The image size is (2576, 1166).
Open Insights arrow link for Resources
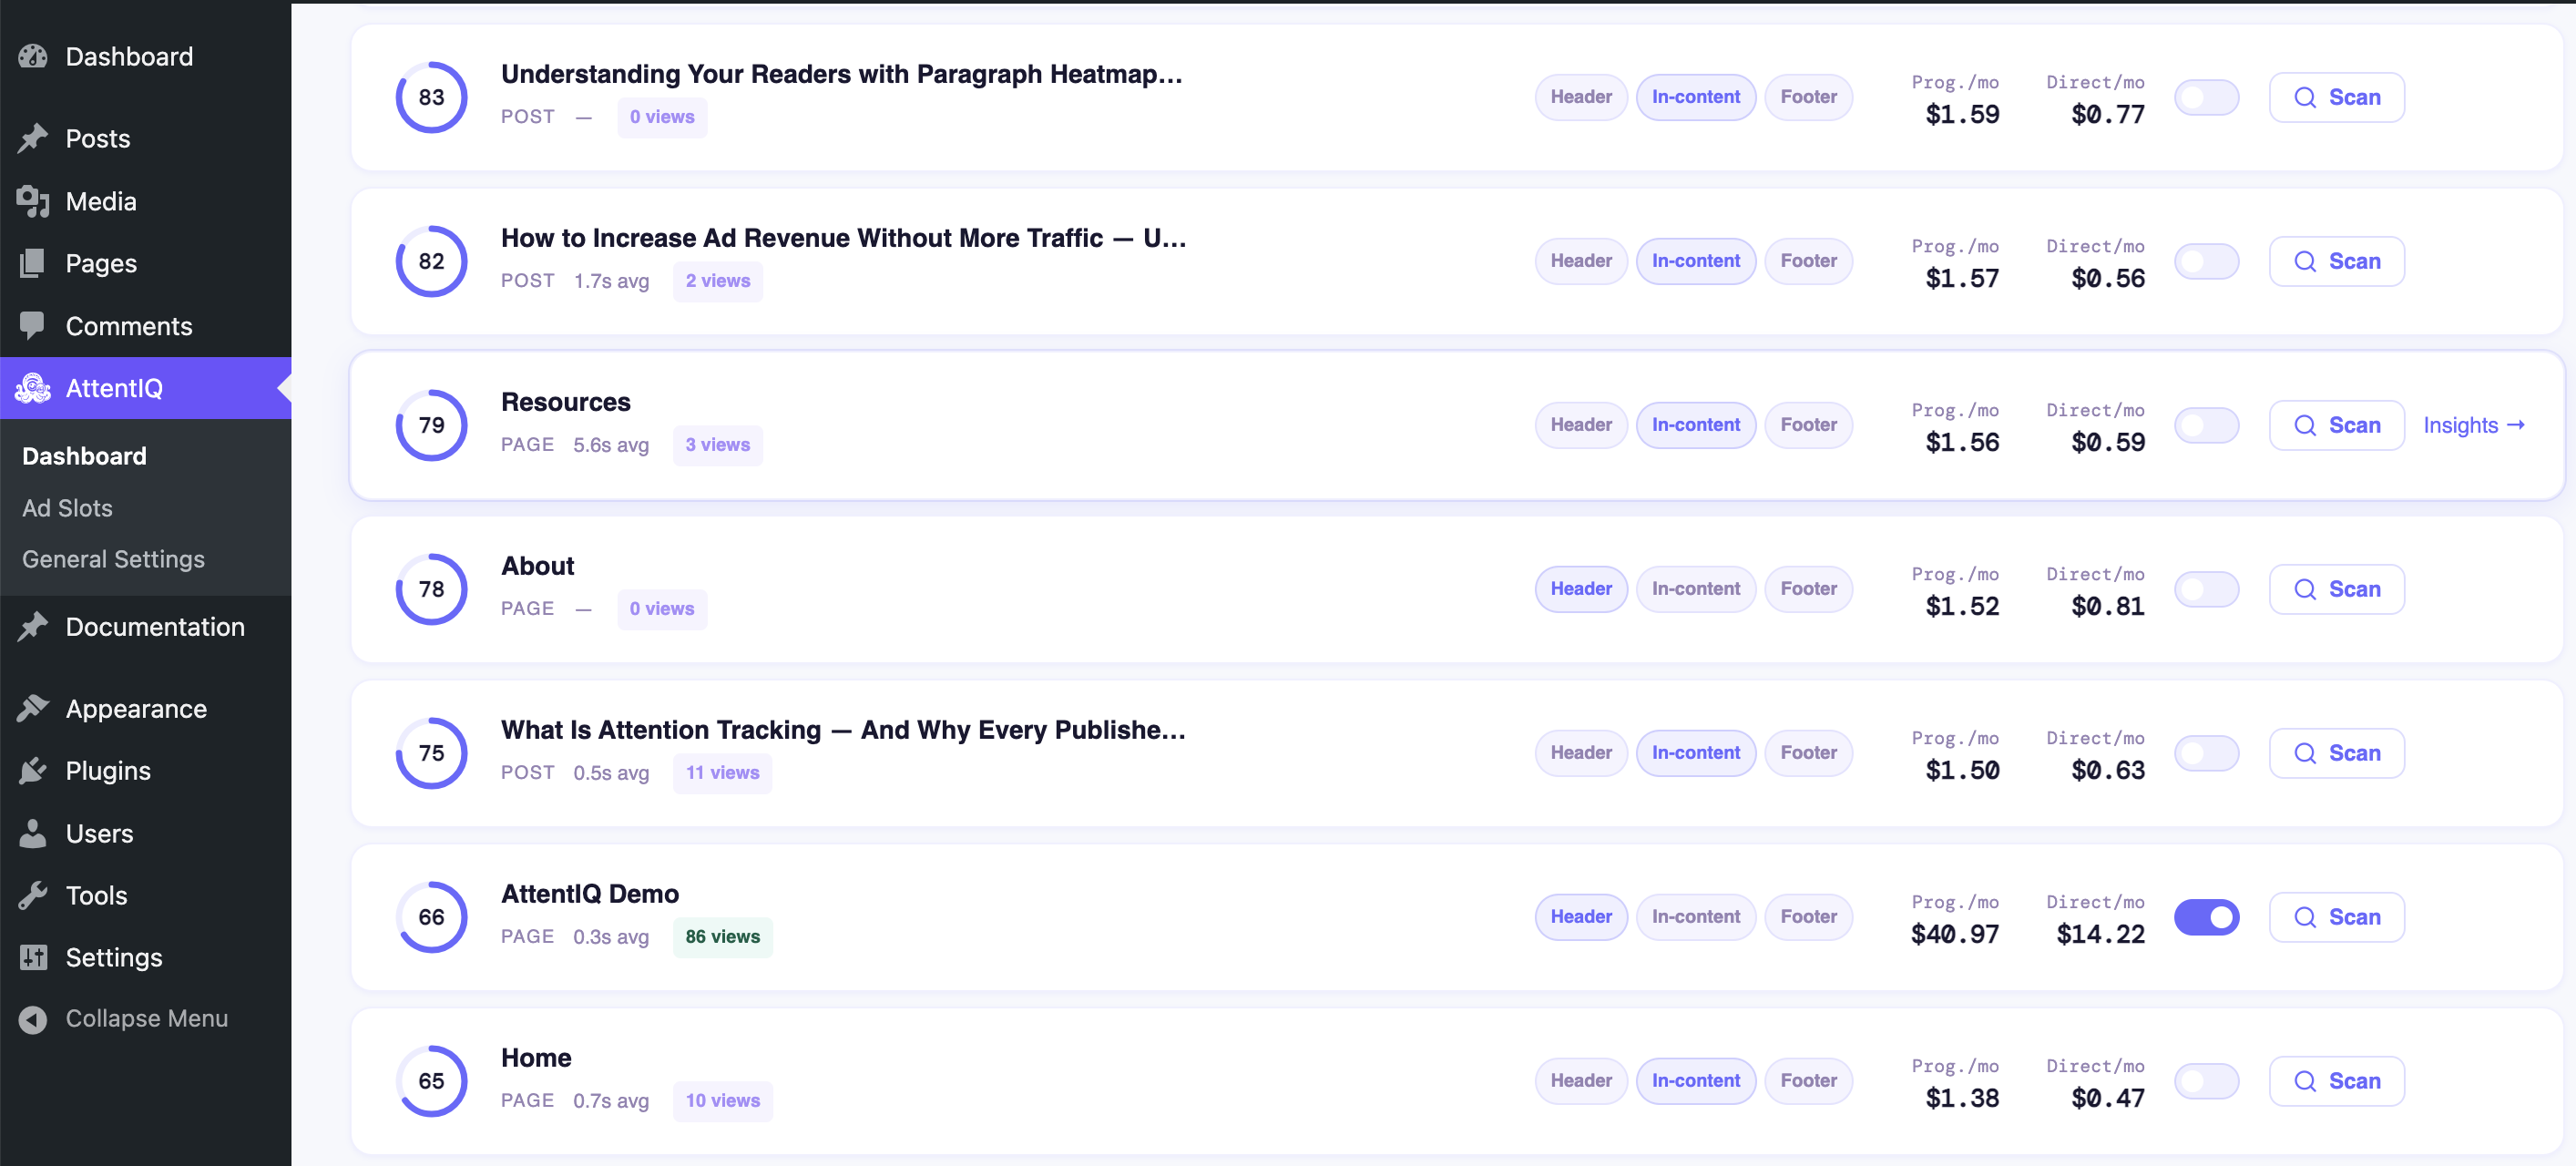[x=2474, y=425]
